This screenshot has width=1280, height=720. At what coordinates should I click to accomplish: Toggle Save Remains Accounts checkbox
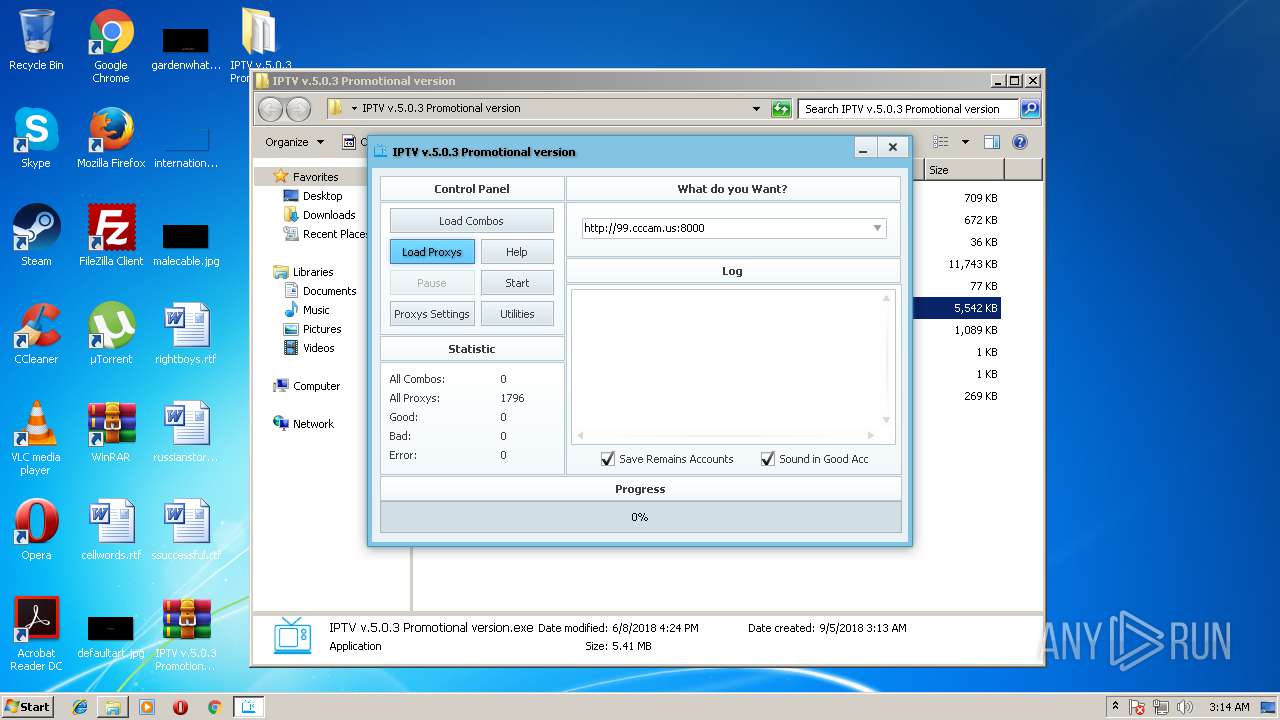[608, 459]
